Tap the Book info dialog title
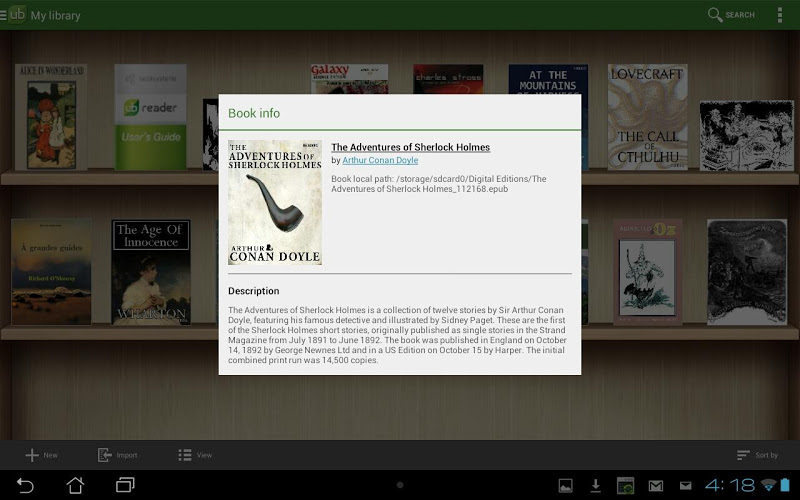This screenshot has height=500, width=800. (x=254, y=113)
